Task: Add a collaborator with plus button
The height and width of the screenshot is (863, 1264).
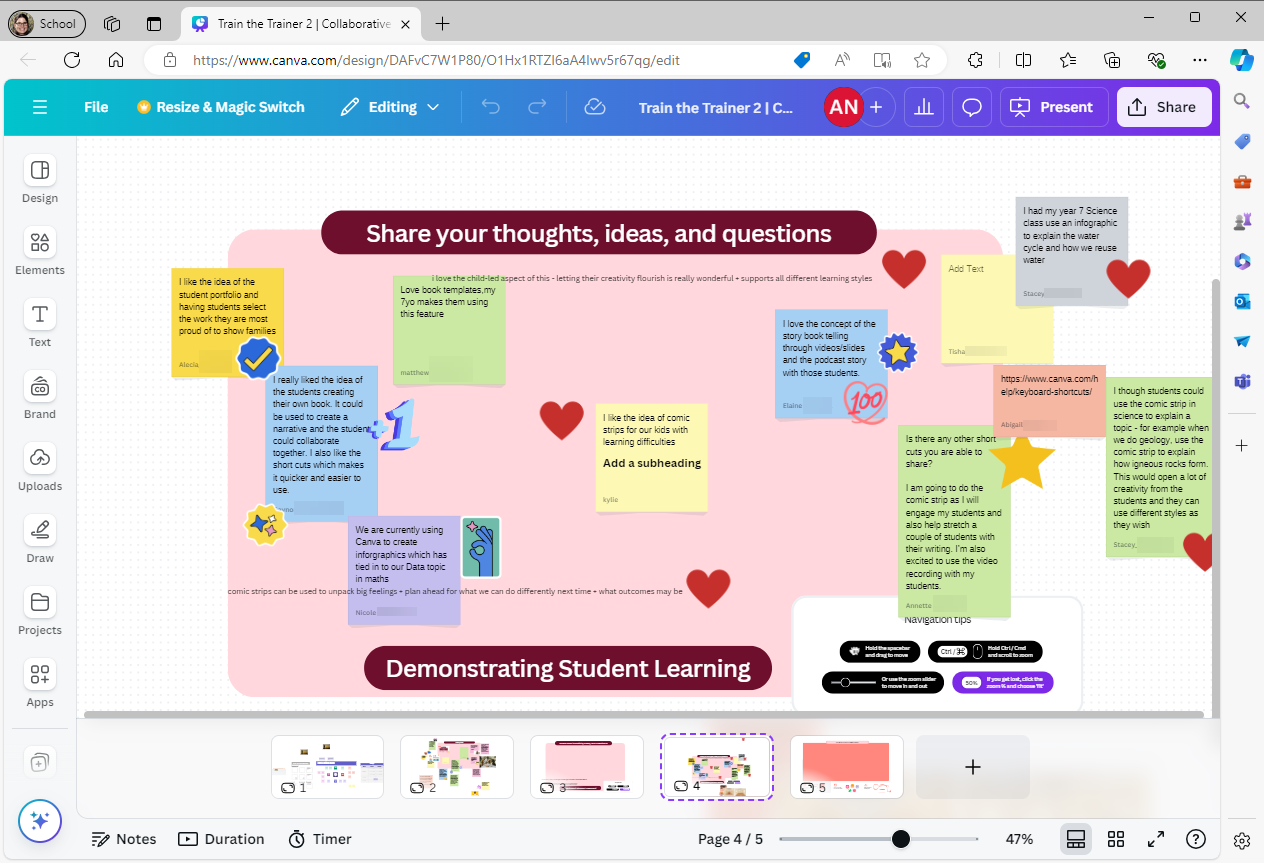Action: pos(876,107)
